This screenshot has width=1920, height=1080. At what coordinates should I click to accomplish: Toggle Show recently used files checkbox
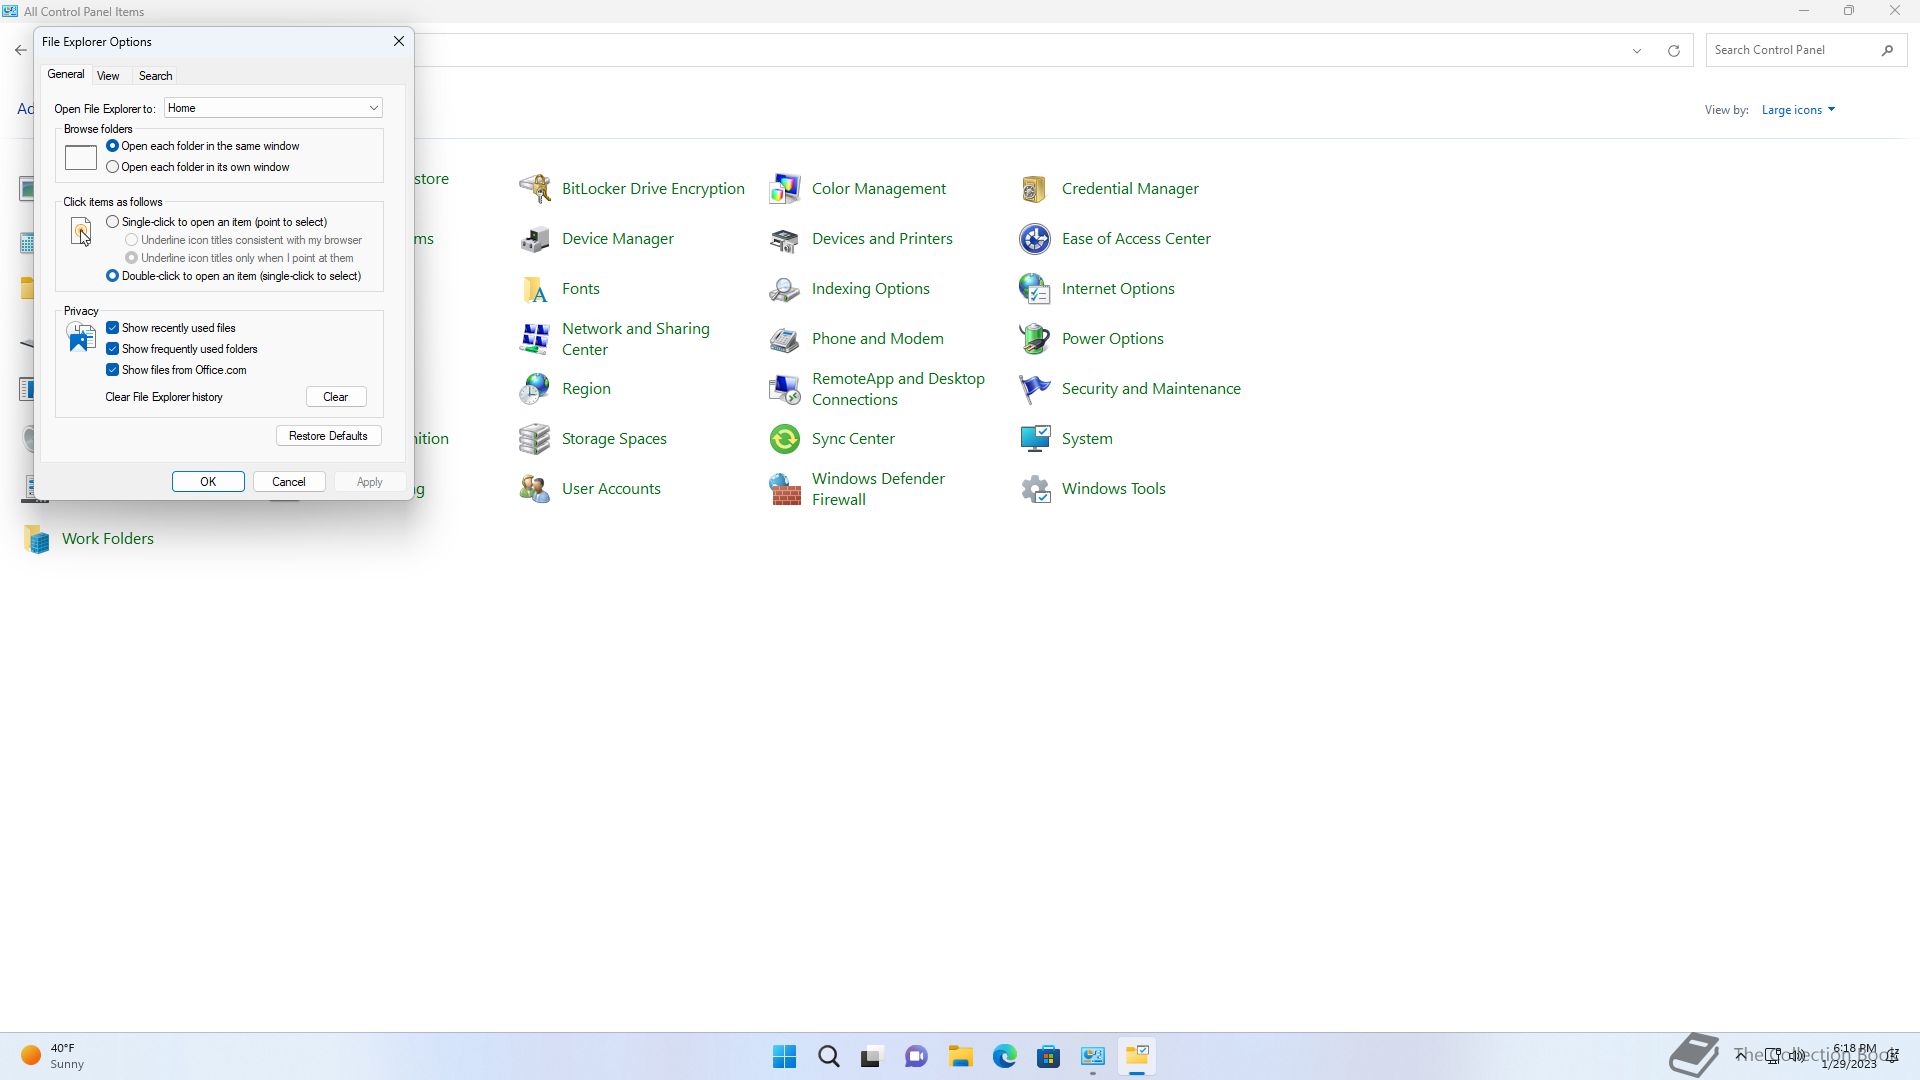[113, 328]
